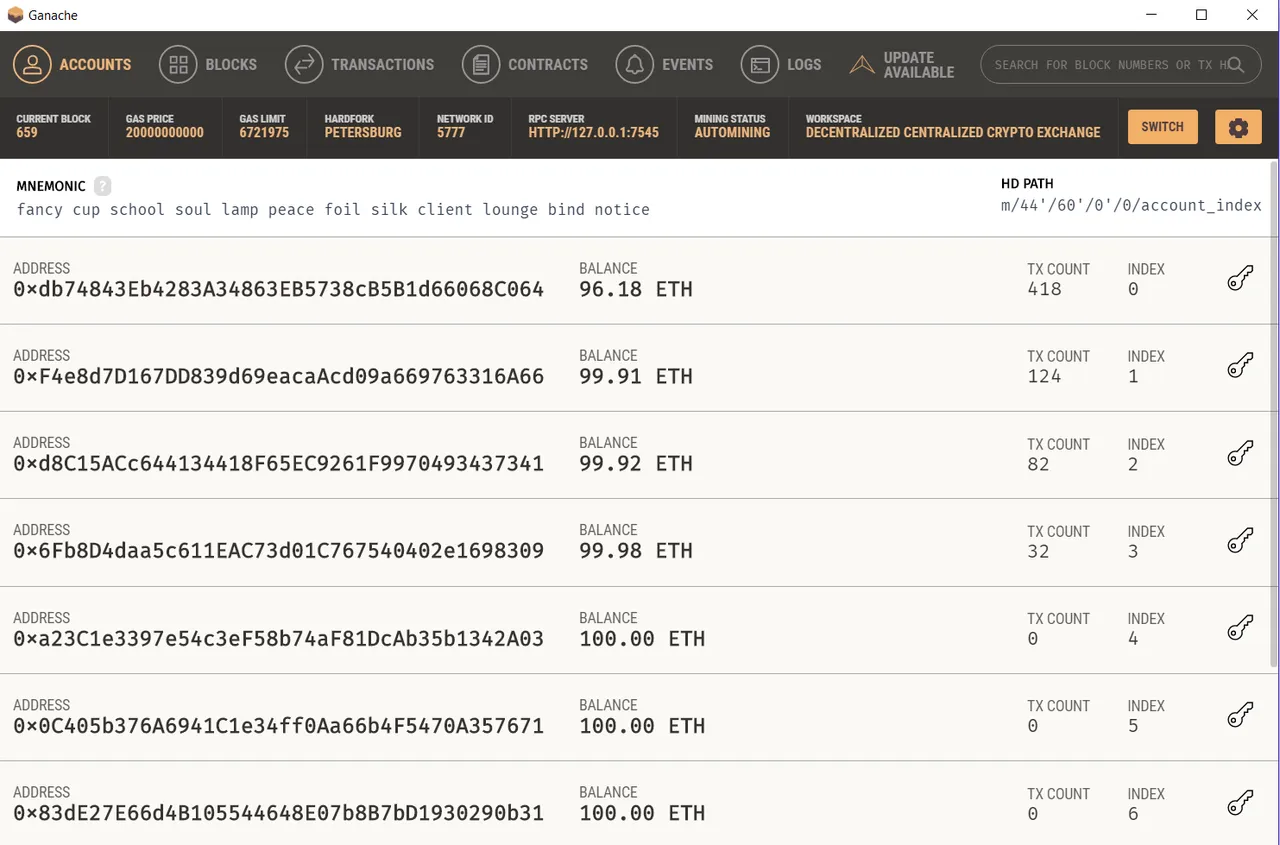This screenshot has width=1280, height=845.
Task: Open the Logs tab
Action: (781, 65)
